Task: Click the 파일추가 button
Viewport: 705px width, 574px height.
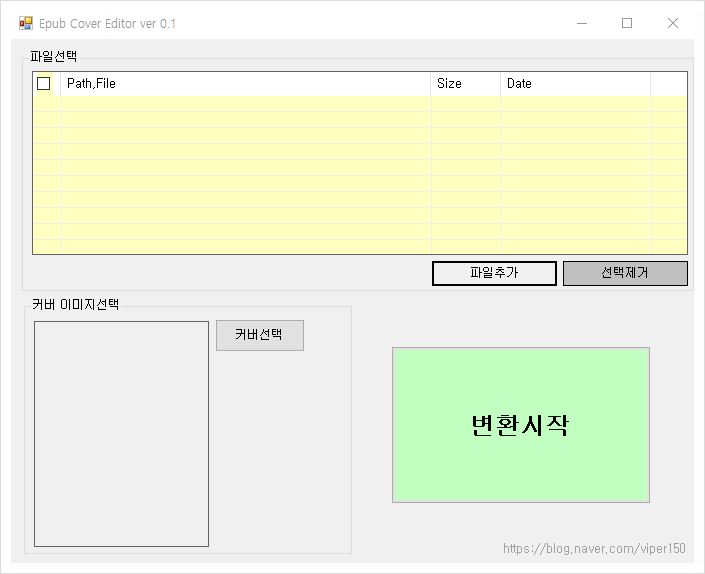Action: pos(494,273)
